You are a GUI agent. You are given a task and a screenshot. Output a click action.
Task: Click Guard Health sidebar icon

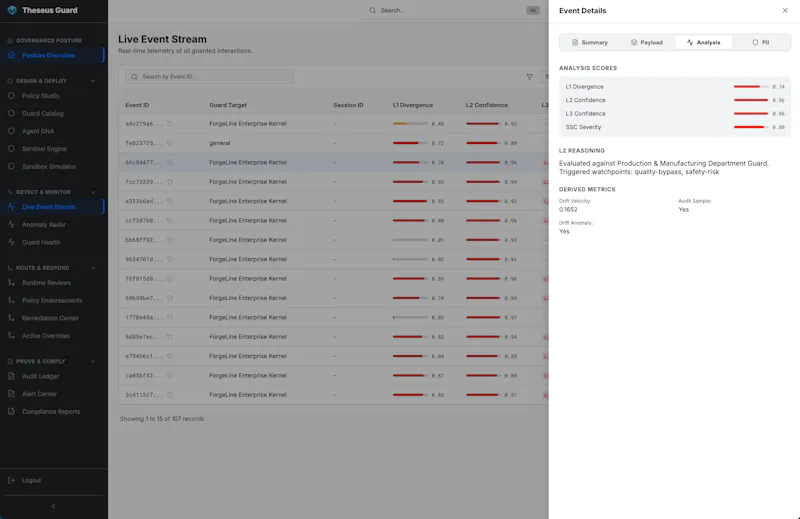11,242
